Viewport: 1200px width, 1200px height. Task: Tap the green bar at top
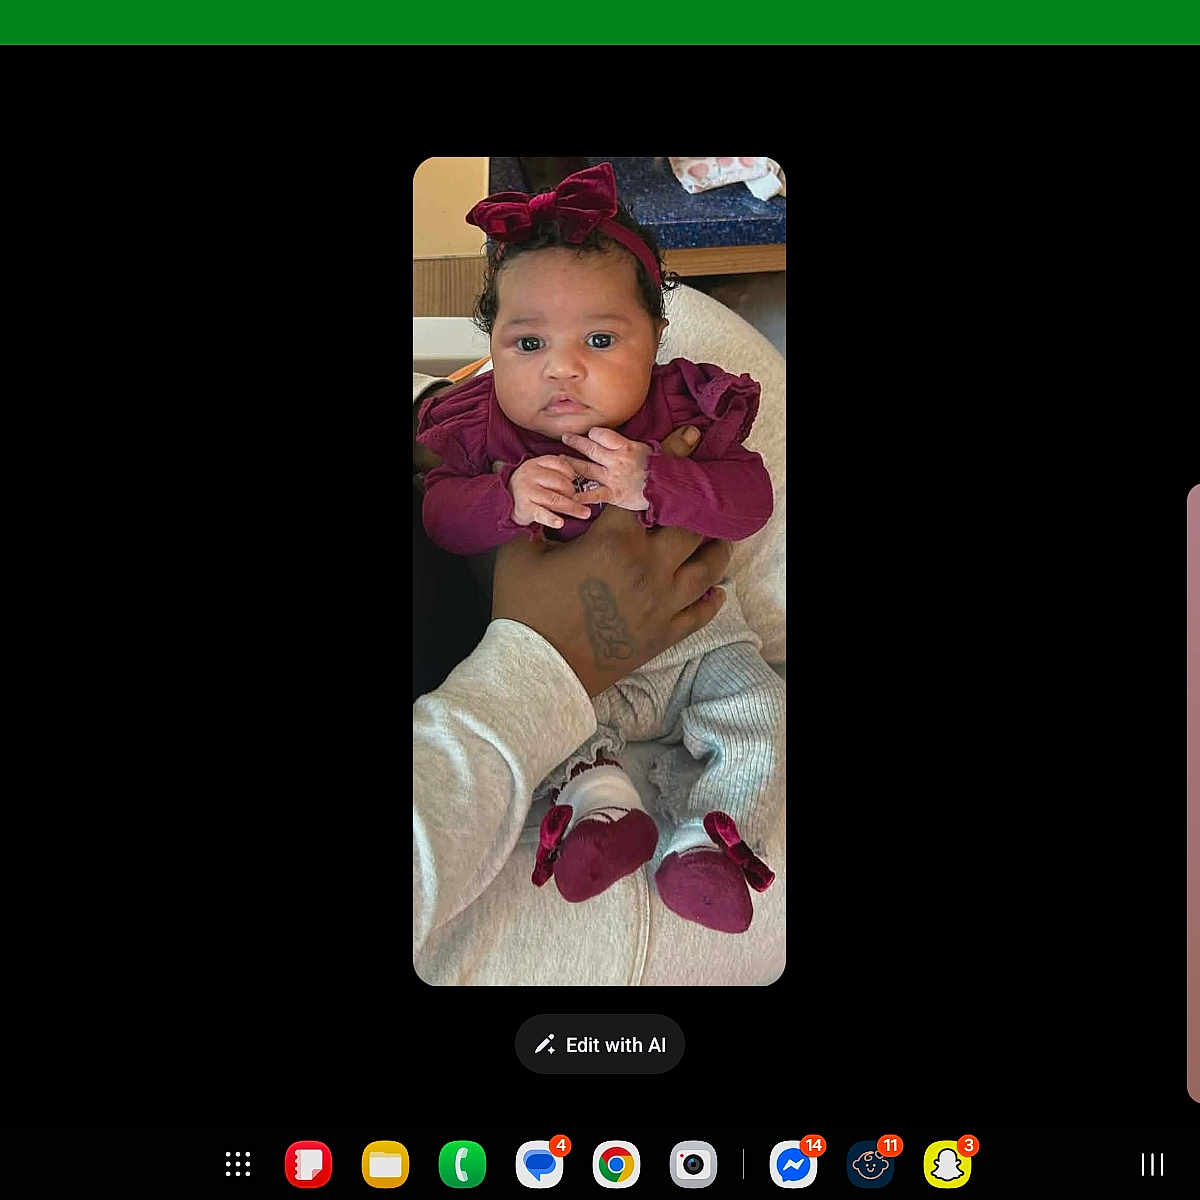600,22
